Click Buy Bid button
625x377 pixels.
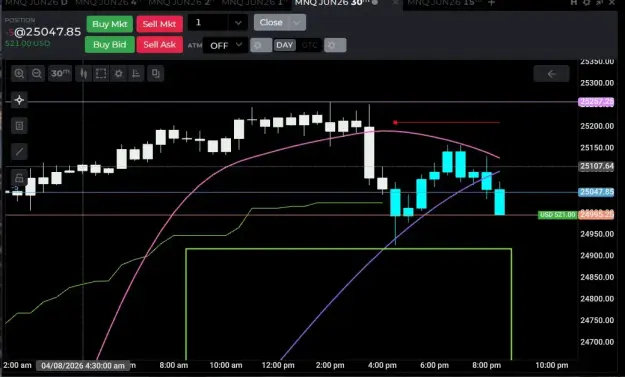pos(110,45)
